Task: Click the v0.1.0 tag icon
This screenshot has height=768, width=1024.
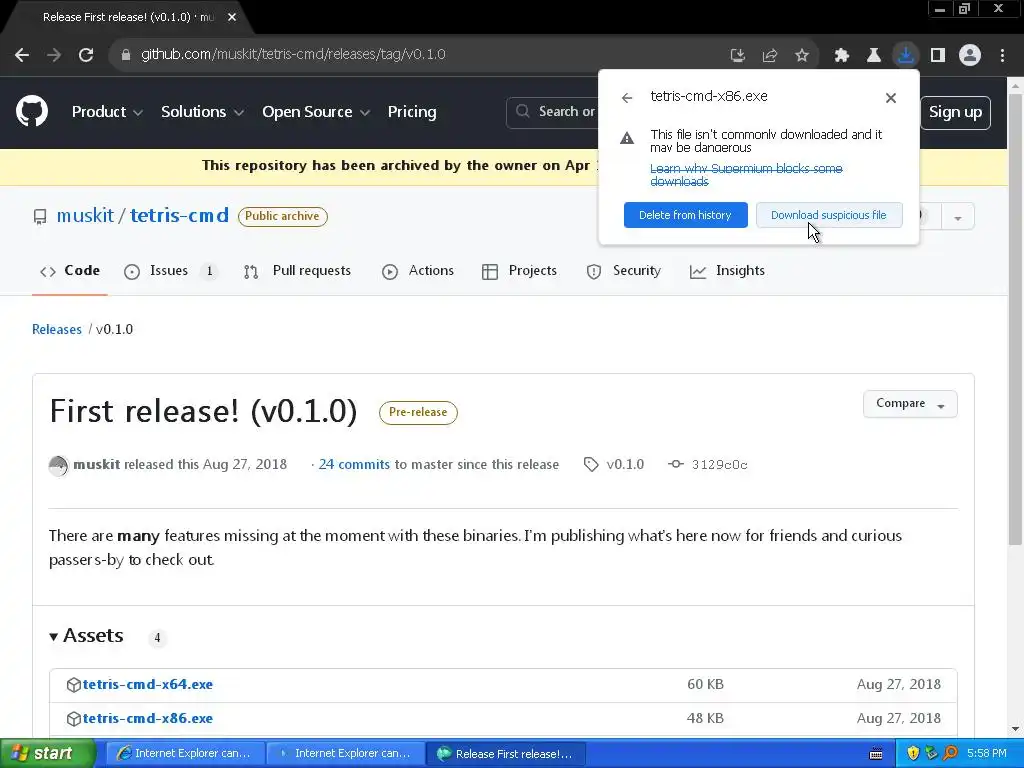Action: 591,464
